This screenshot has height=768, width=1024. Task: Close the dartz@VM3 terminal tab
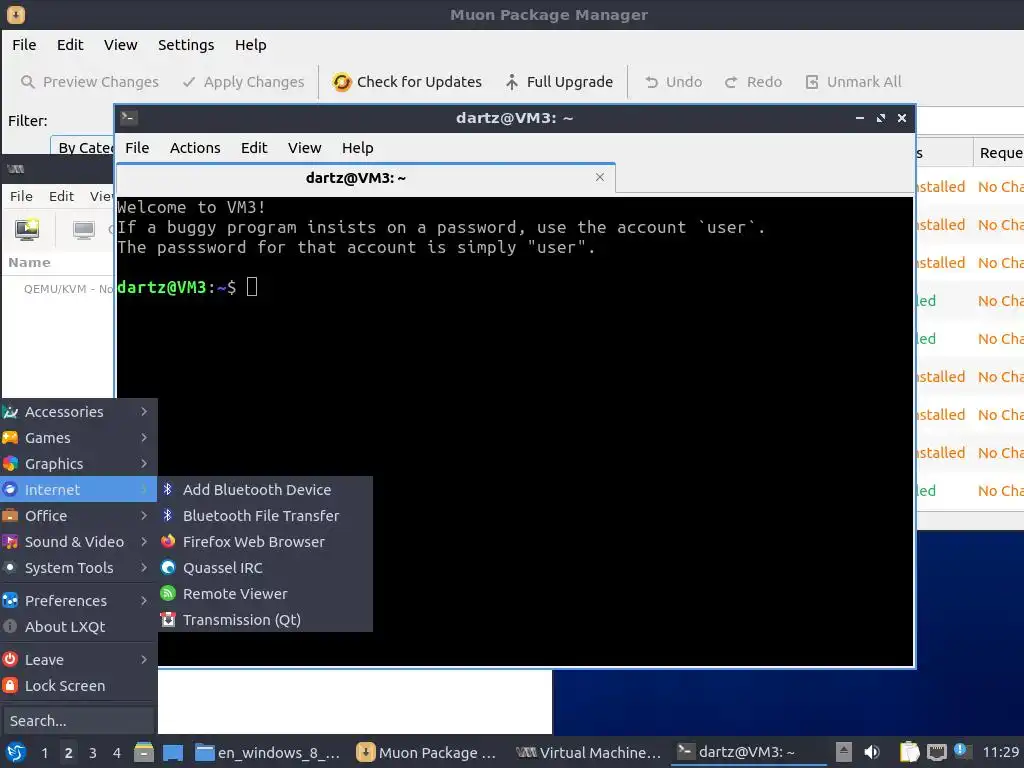coord(600,177)
